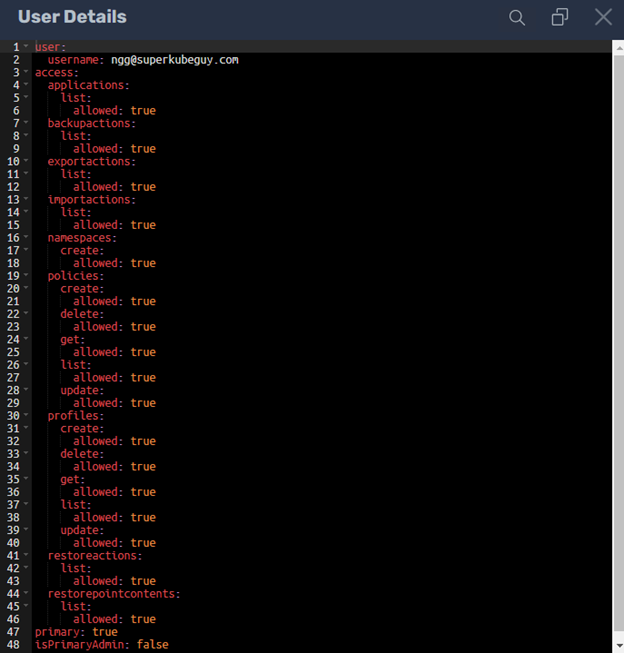Collapse profiles update on line 39
This screenshot has width=624, height=653.
click(x=26, y=529)
